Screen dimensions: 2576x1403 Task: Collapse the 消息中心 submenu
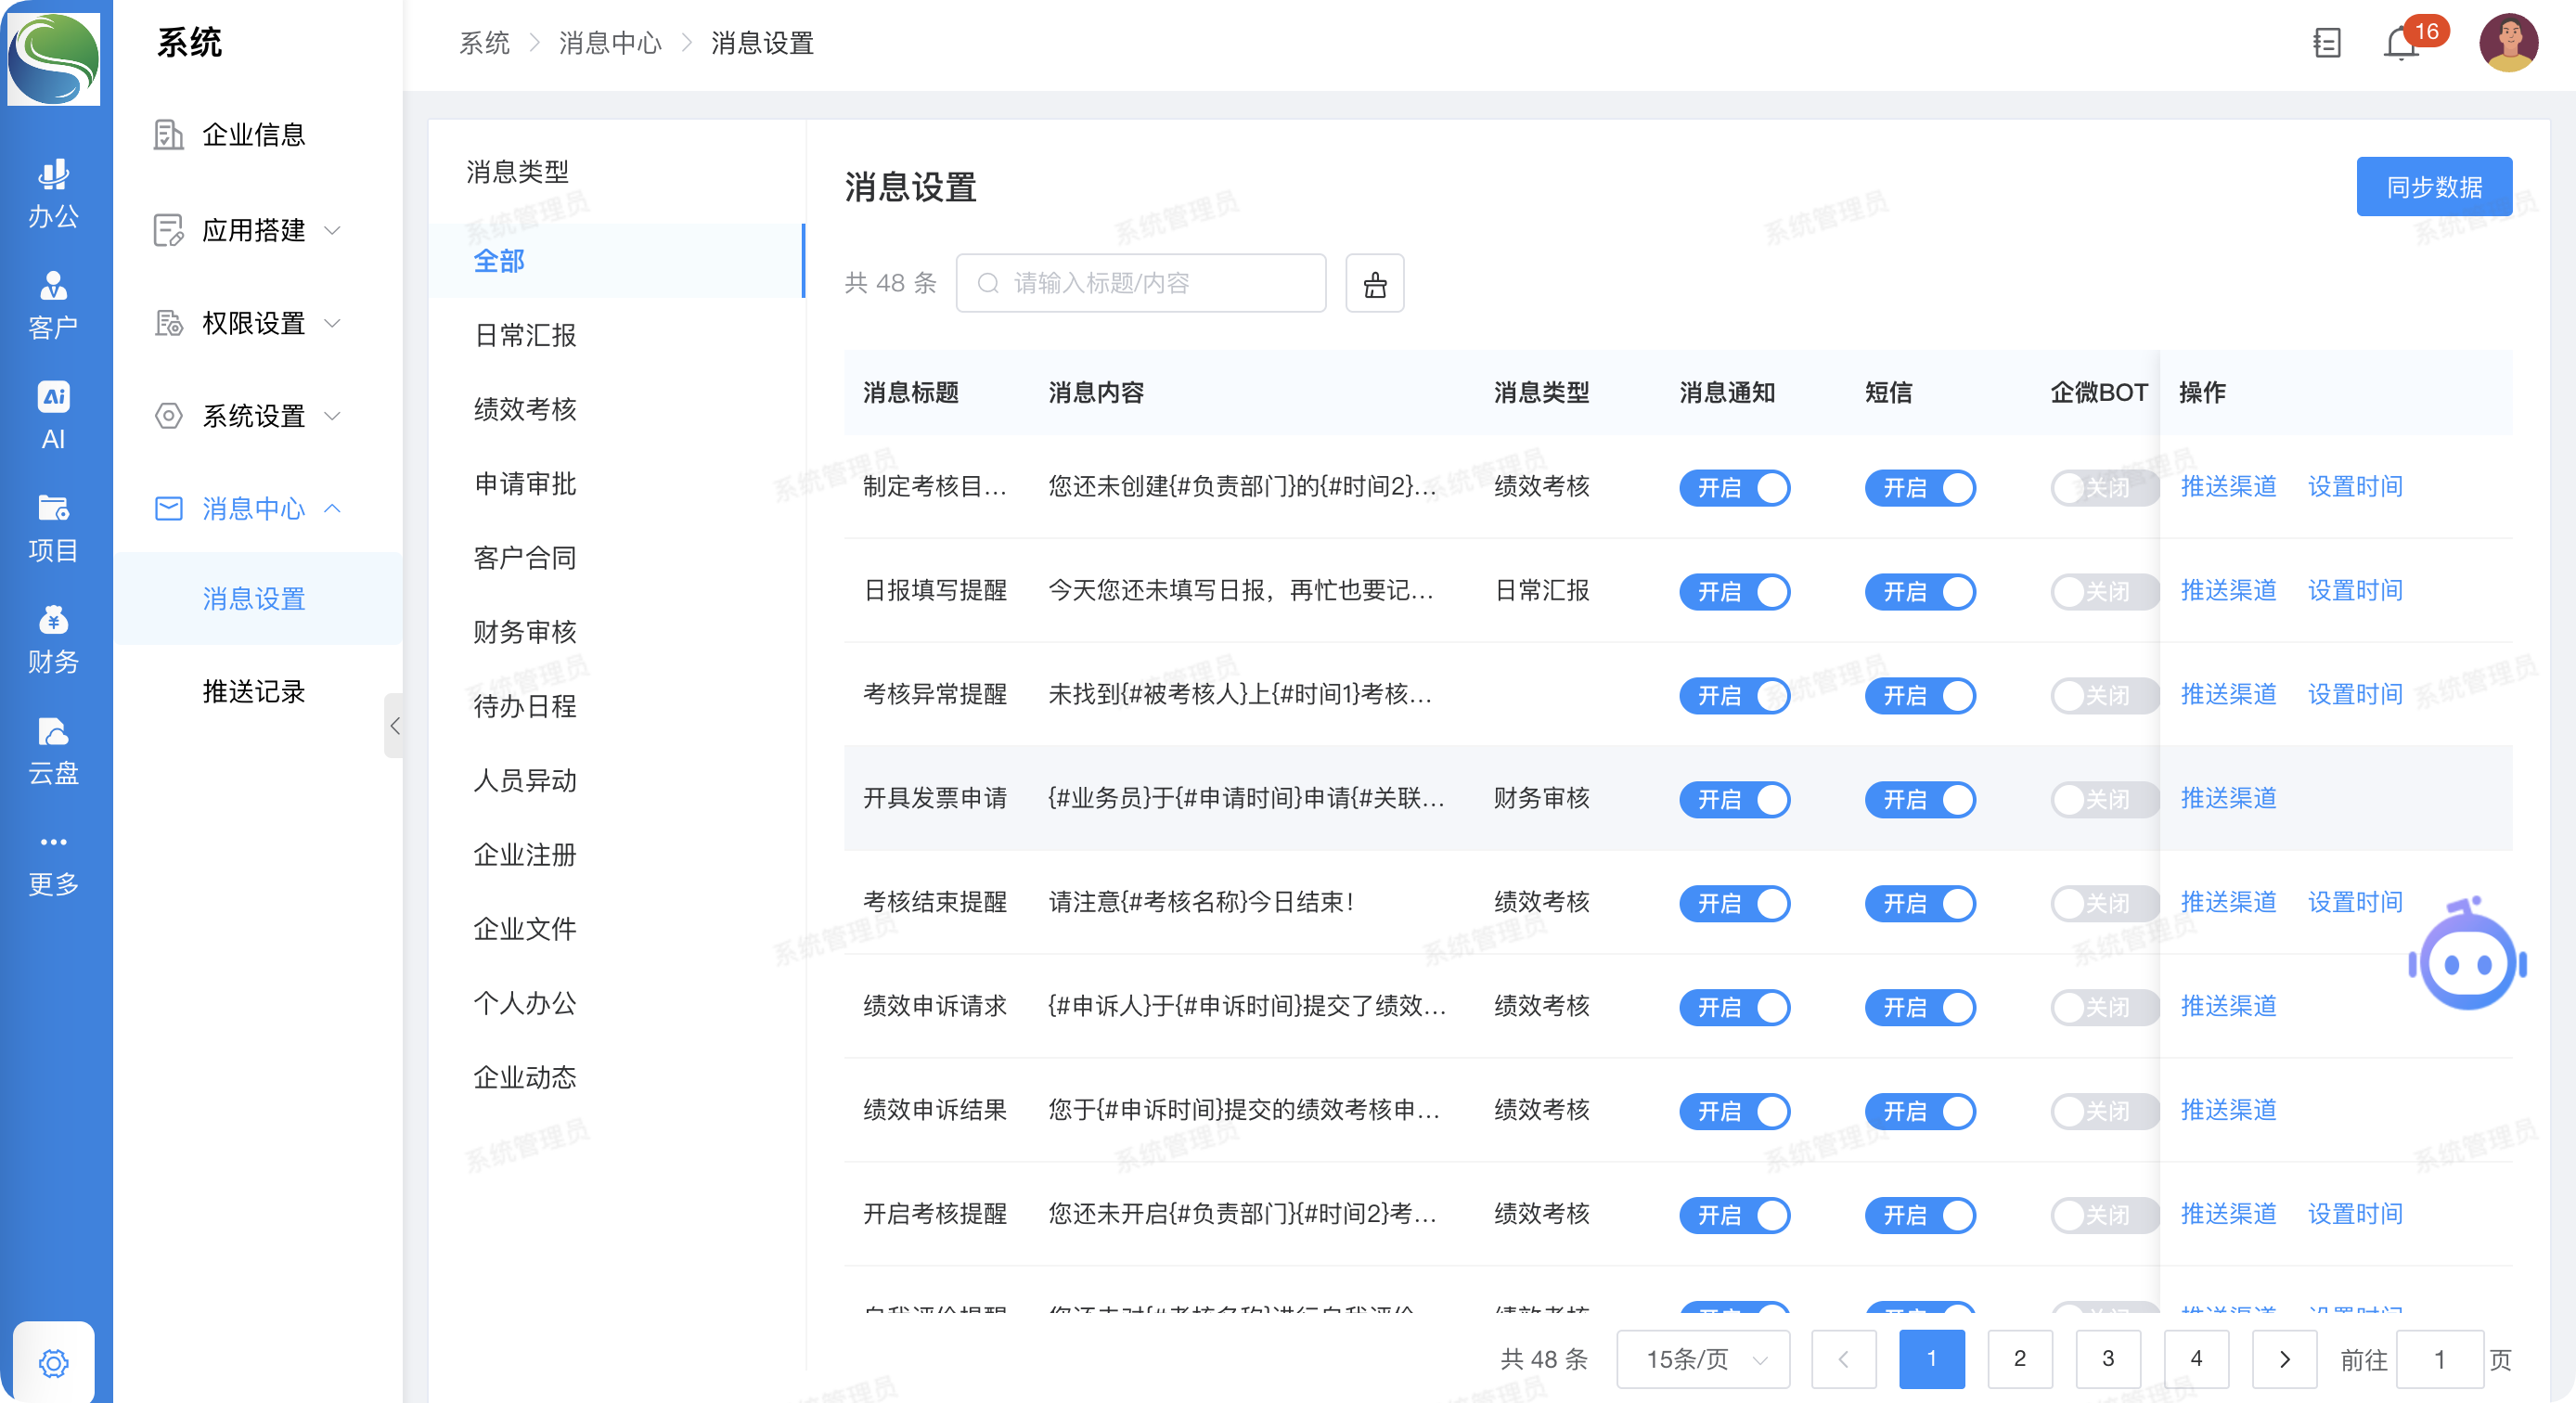coord(253,509)
